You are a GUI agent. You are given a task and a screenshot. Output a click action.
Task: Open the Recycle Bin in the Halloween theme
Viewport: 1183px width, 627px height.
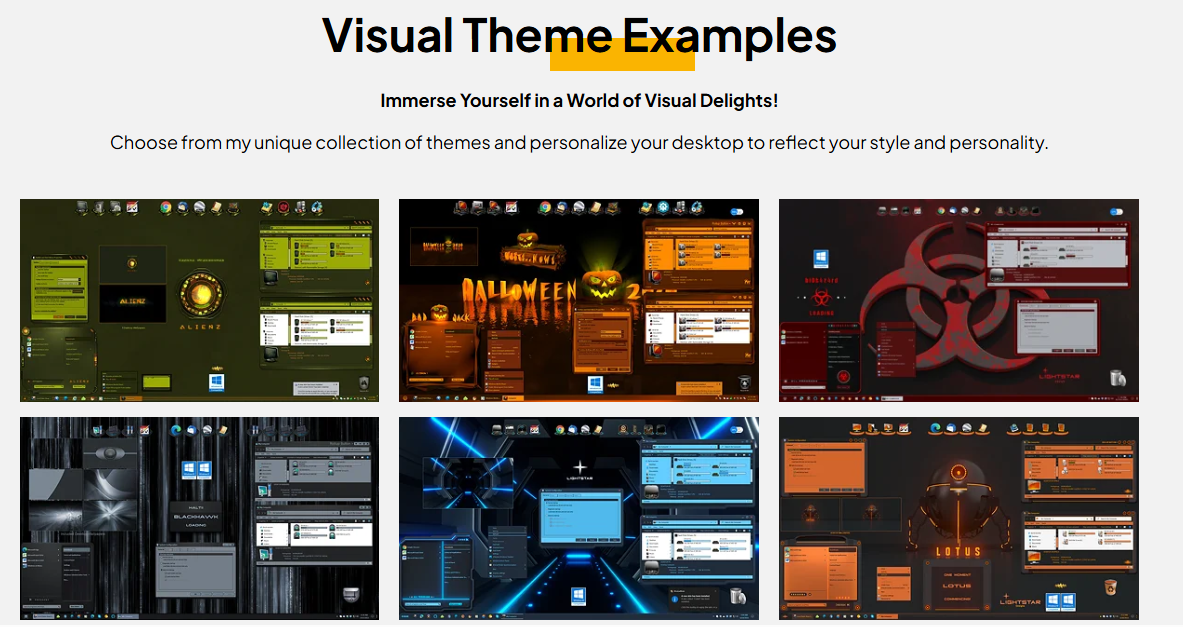coord(743,383)
